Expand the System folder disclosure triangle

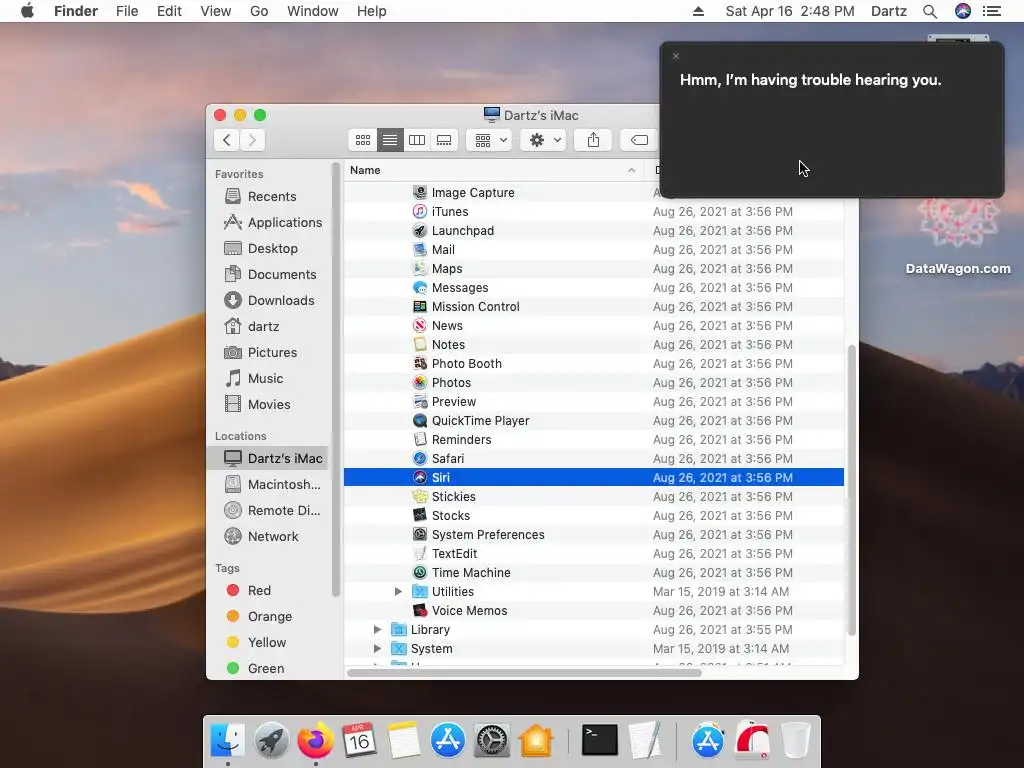377,648
